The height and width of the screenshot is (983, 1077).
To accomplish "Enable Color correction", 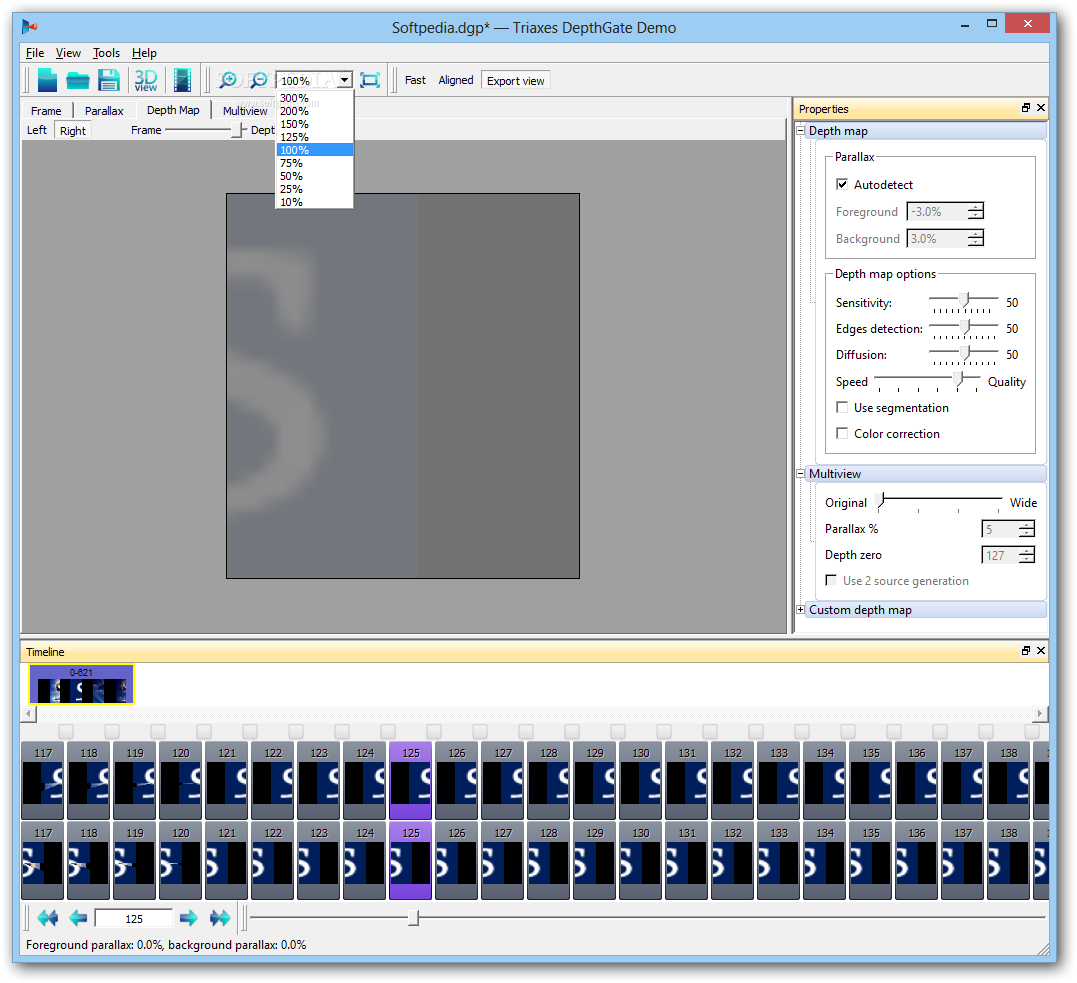I will point(841,433).
